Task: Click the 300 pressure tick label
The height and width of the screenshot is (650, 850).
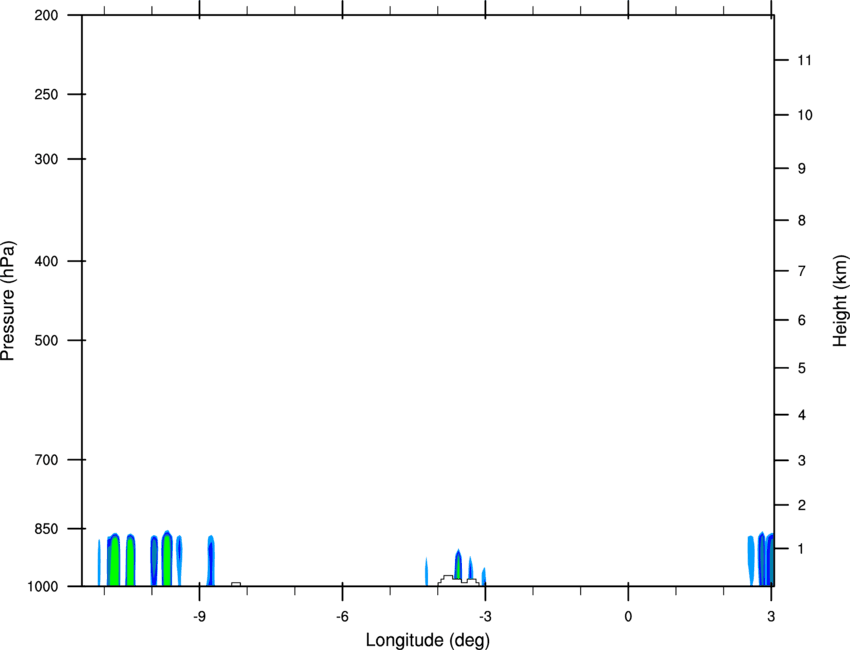Action: coord(46,159)
